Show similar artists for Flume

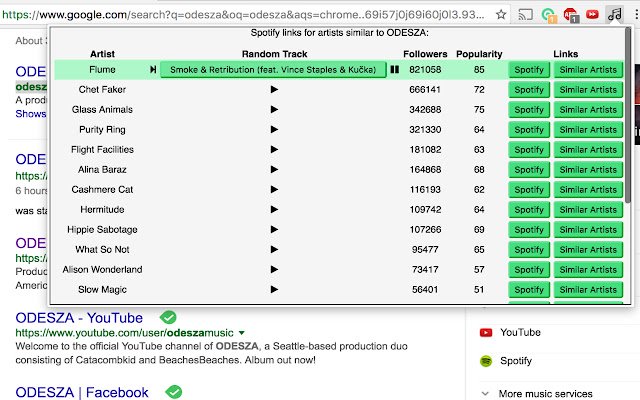click(588, 70)
